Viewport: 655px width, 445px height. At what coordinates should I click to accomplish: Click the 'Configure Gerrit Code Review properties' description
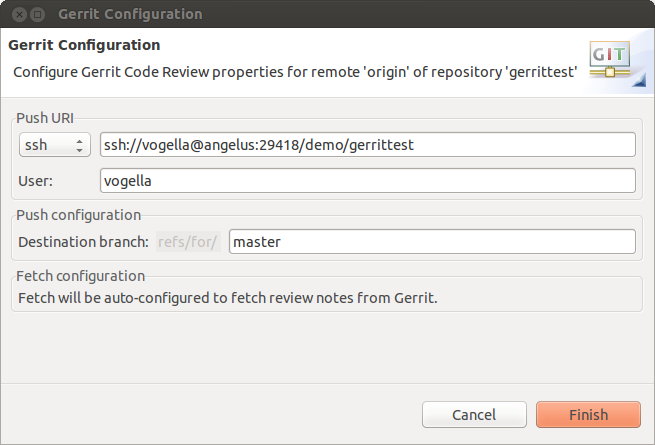(295, 72)
